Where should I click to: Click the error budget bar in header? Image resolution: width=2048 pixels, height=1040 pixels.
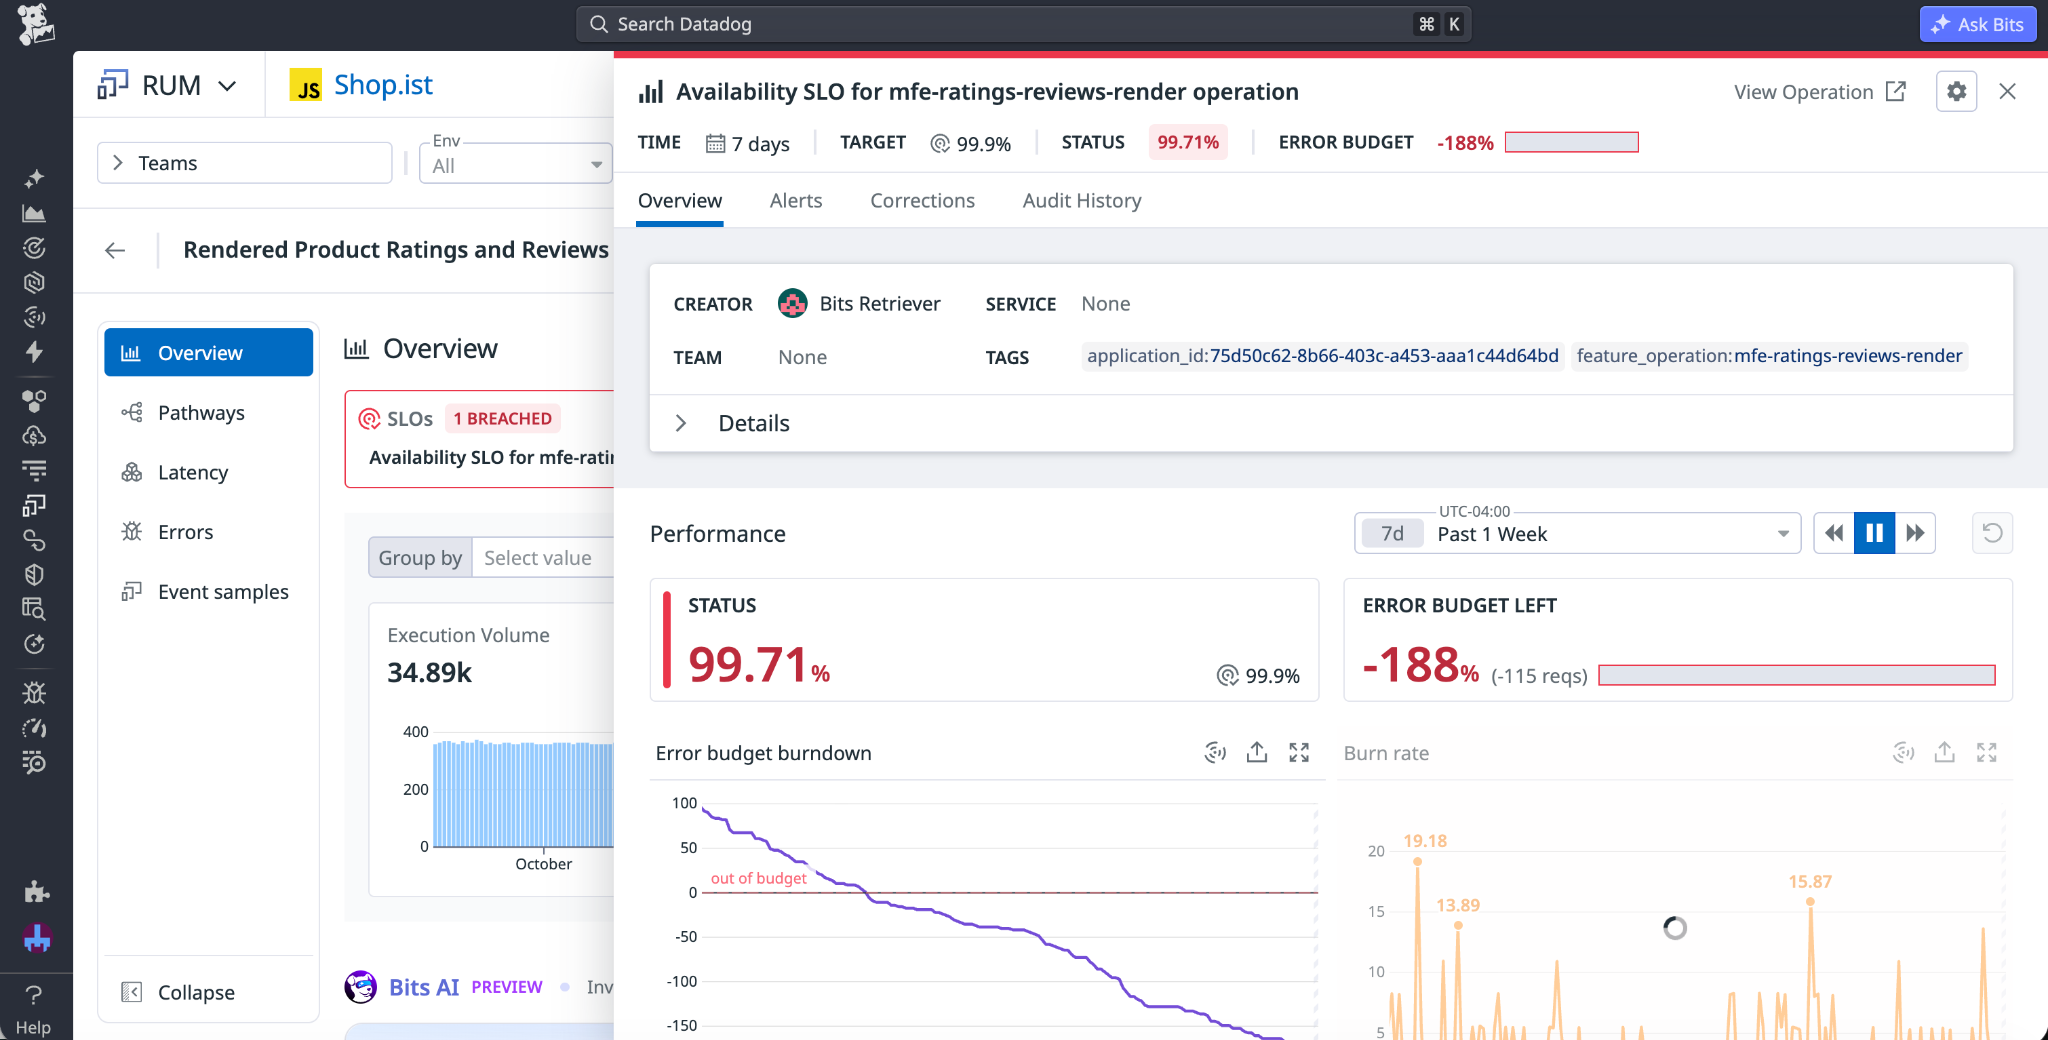click(x=1572, y=142)
